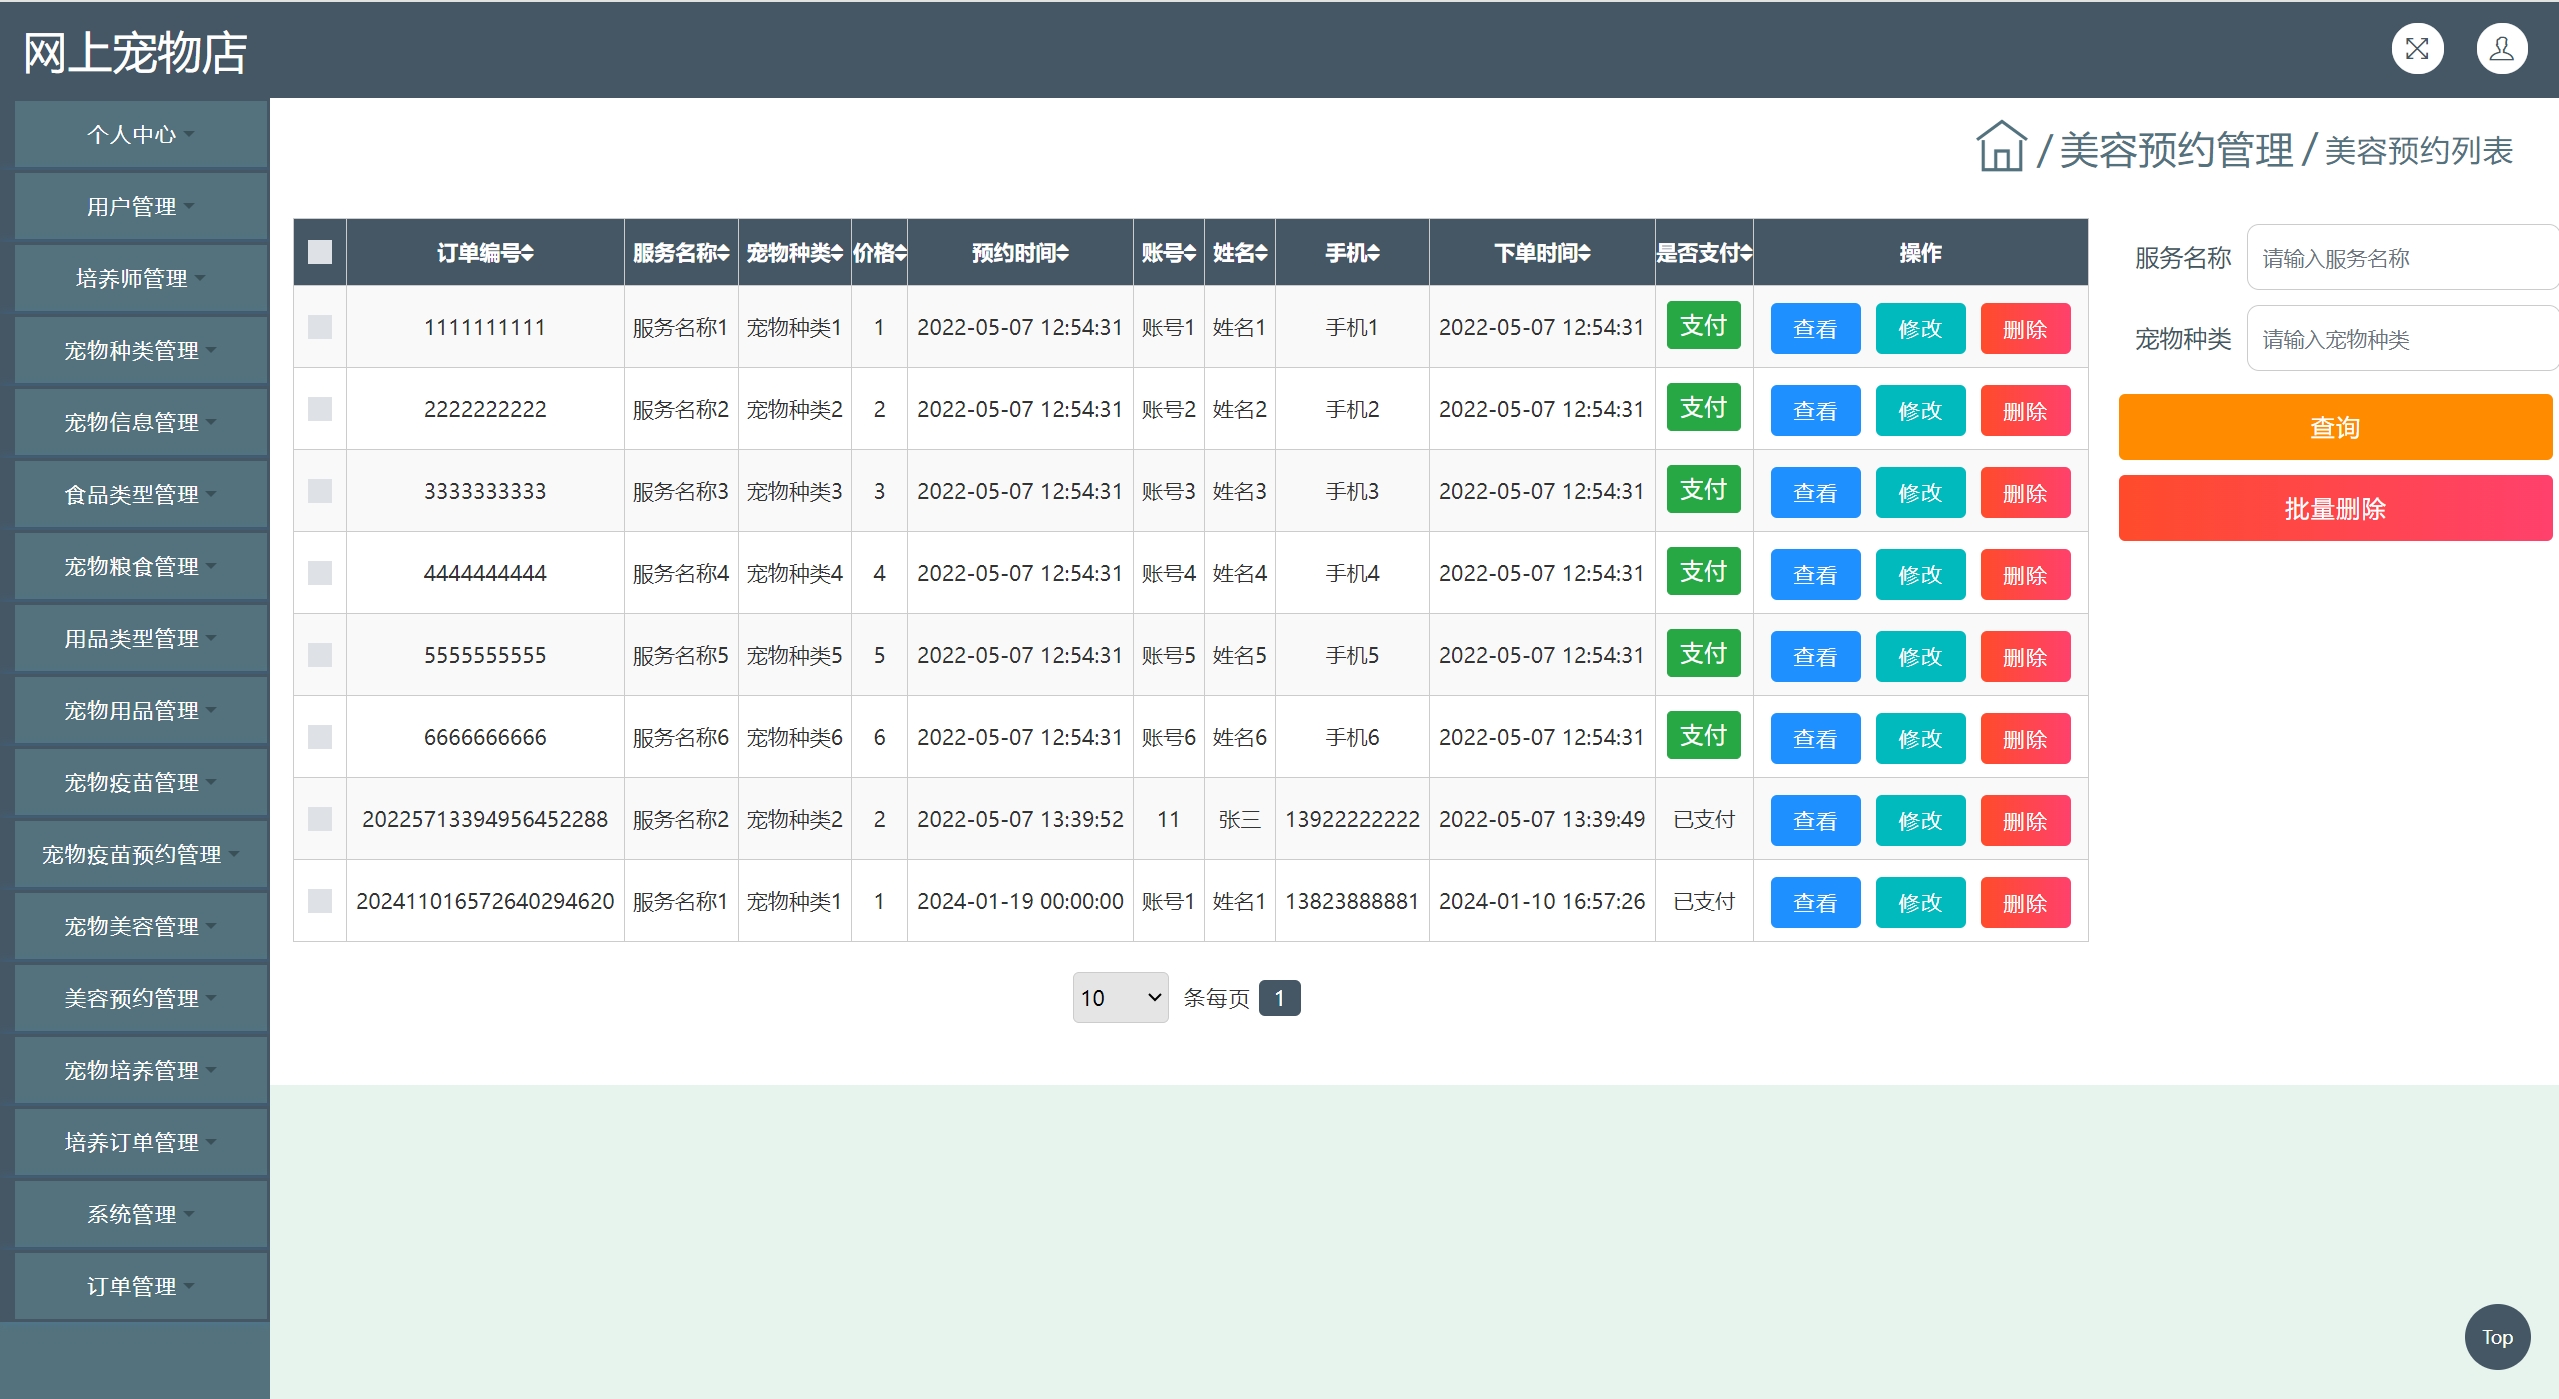
Task: Sort table by 订单编号 column arrows
Action: tap(528, 253)
